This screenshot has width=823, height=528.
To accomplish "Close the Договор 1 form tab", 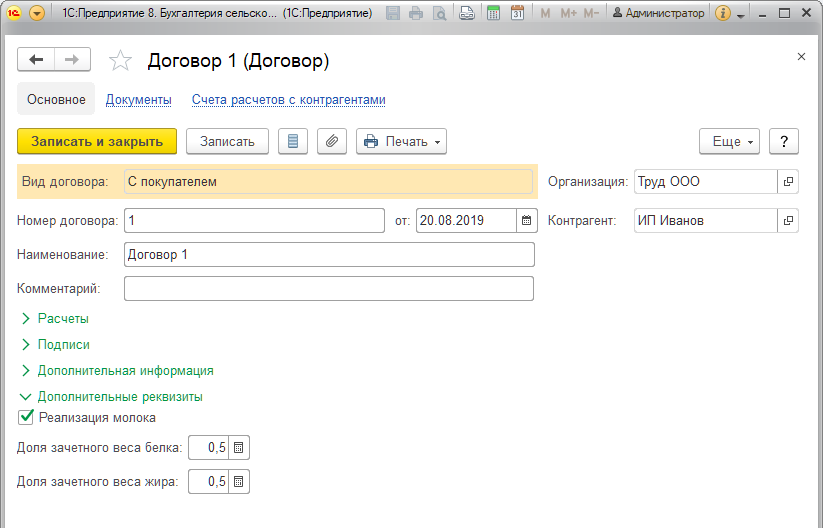I will point(801,57).
